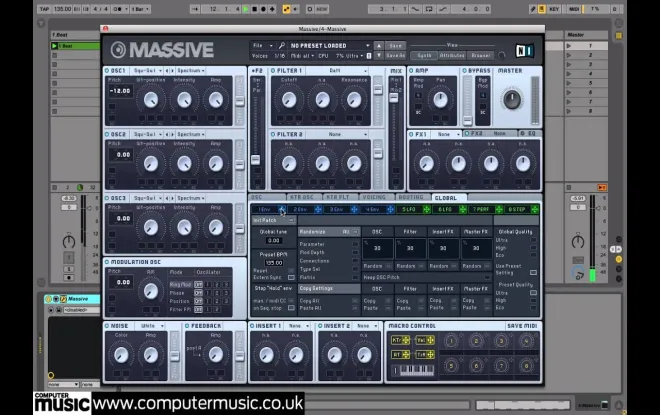The width and height of the screenshot is (660, 415).
Task: Click the play button in Ableton transport
Action: click(246, 9)
